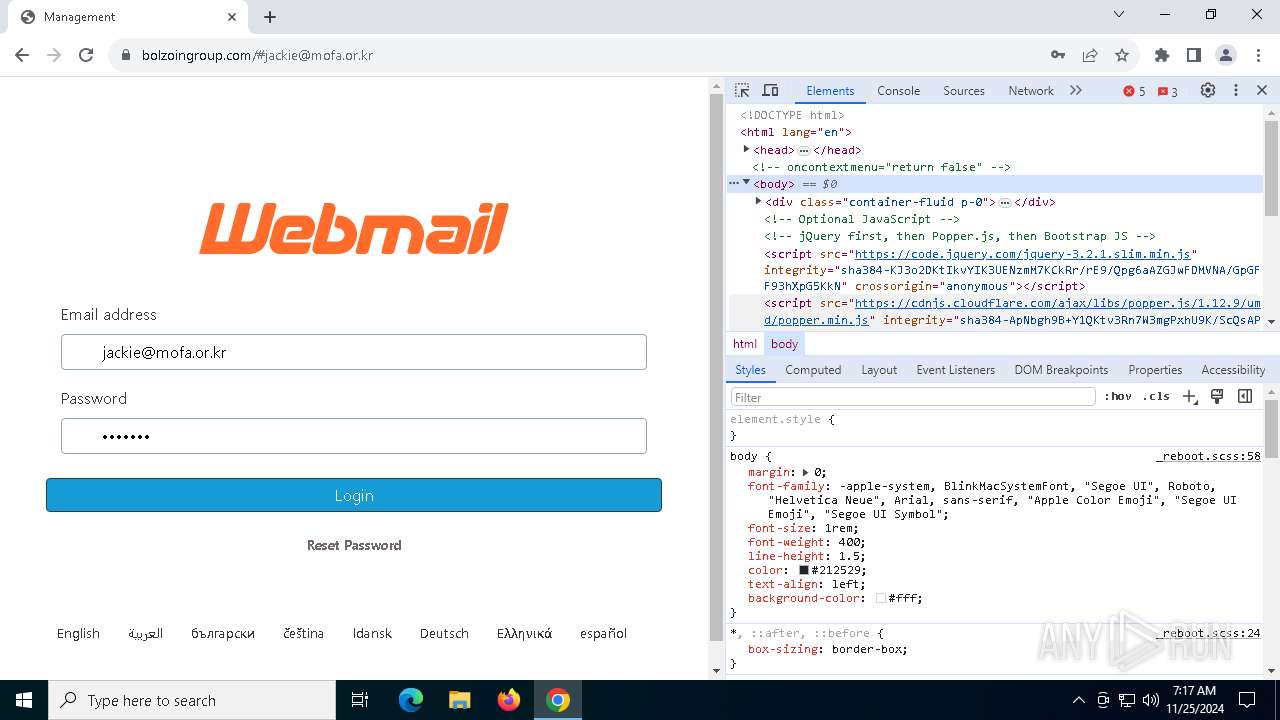Open the Extensions puzzle icon

pos(1162,55)
